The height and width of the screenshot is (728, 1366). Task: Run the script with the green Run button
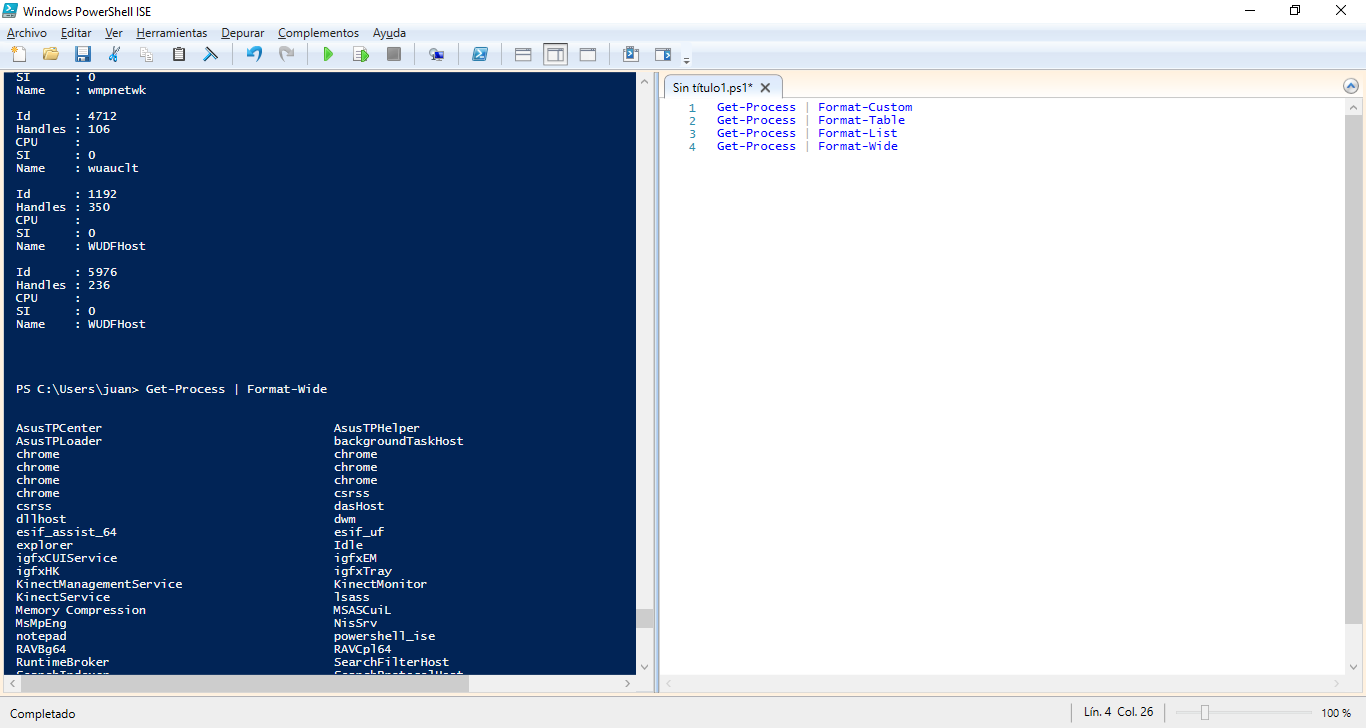click(328, 54)
